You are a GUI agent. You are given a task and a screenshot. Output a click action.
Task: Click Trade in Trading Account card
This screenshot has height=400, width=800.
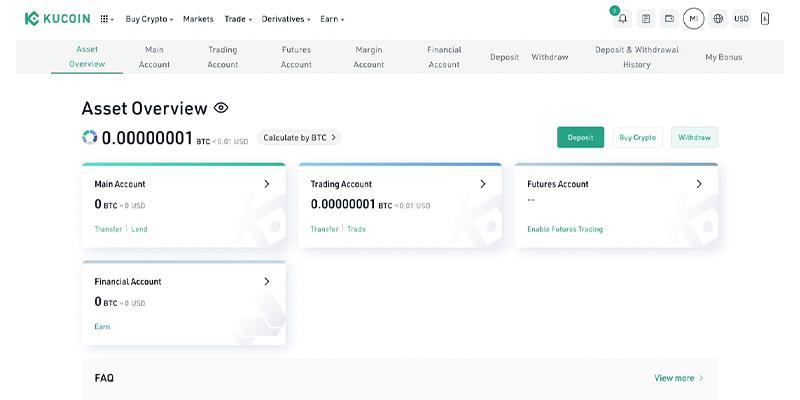357,229
